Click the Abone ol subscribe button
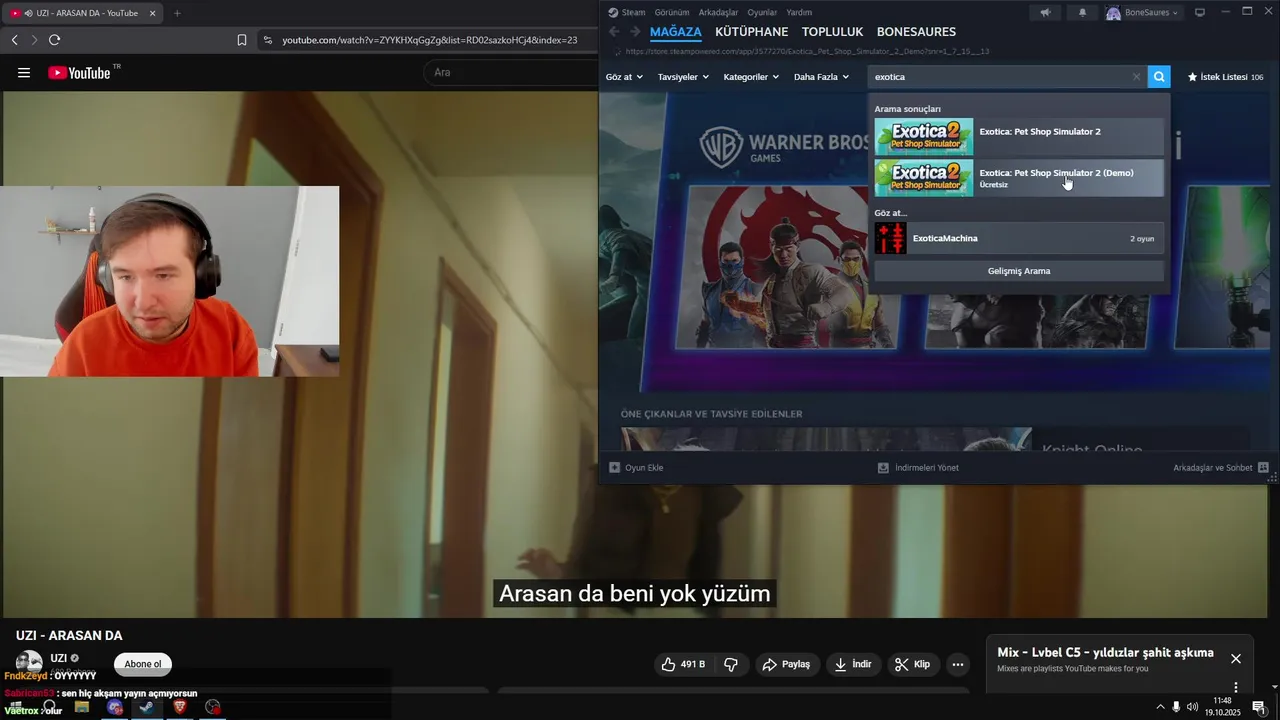The width and height of the screenshot is (1280, 720). click(143, 664)
